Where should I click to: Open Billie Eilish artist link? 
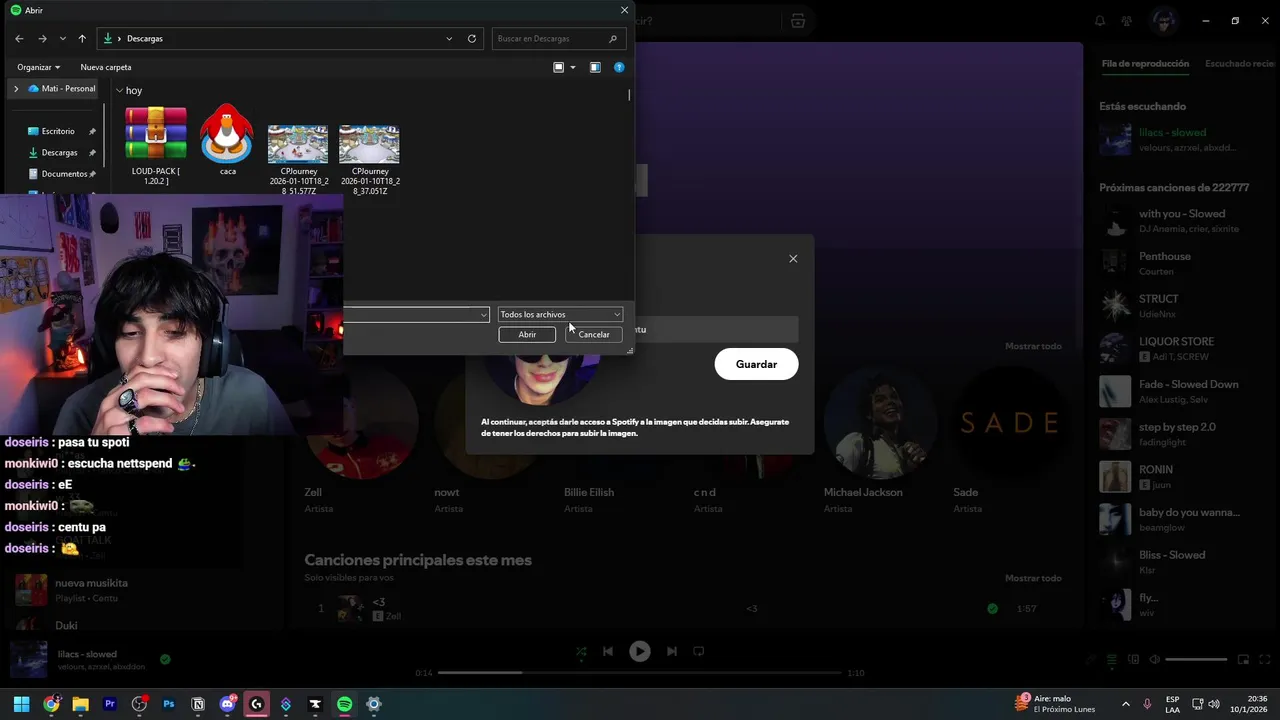[589, 492]
